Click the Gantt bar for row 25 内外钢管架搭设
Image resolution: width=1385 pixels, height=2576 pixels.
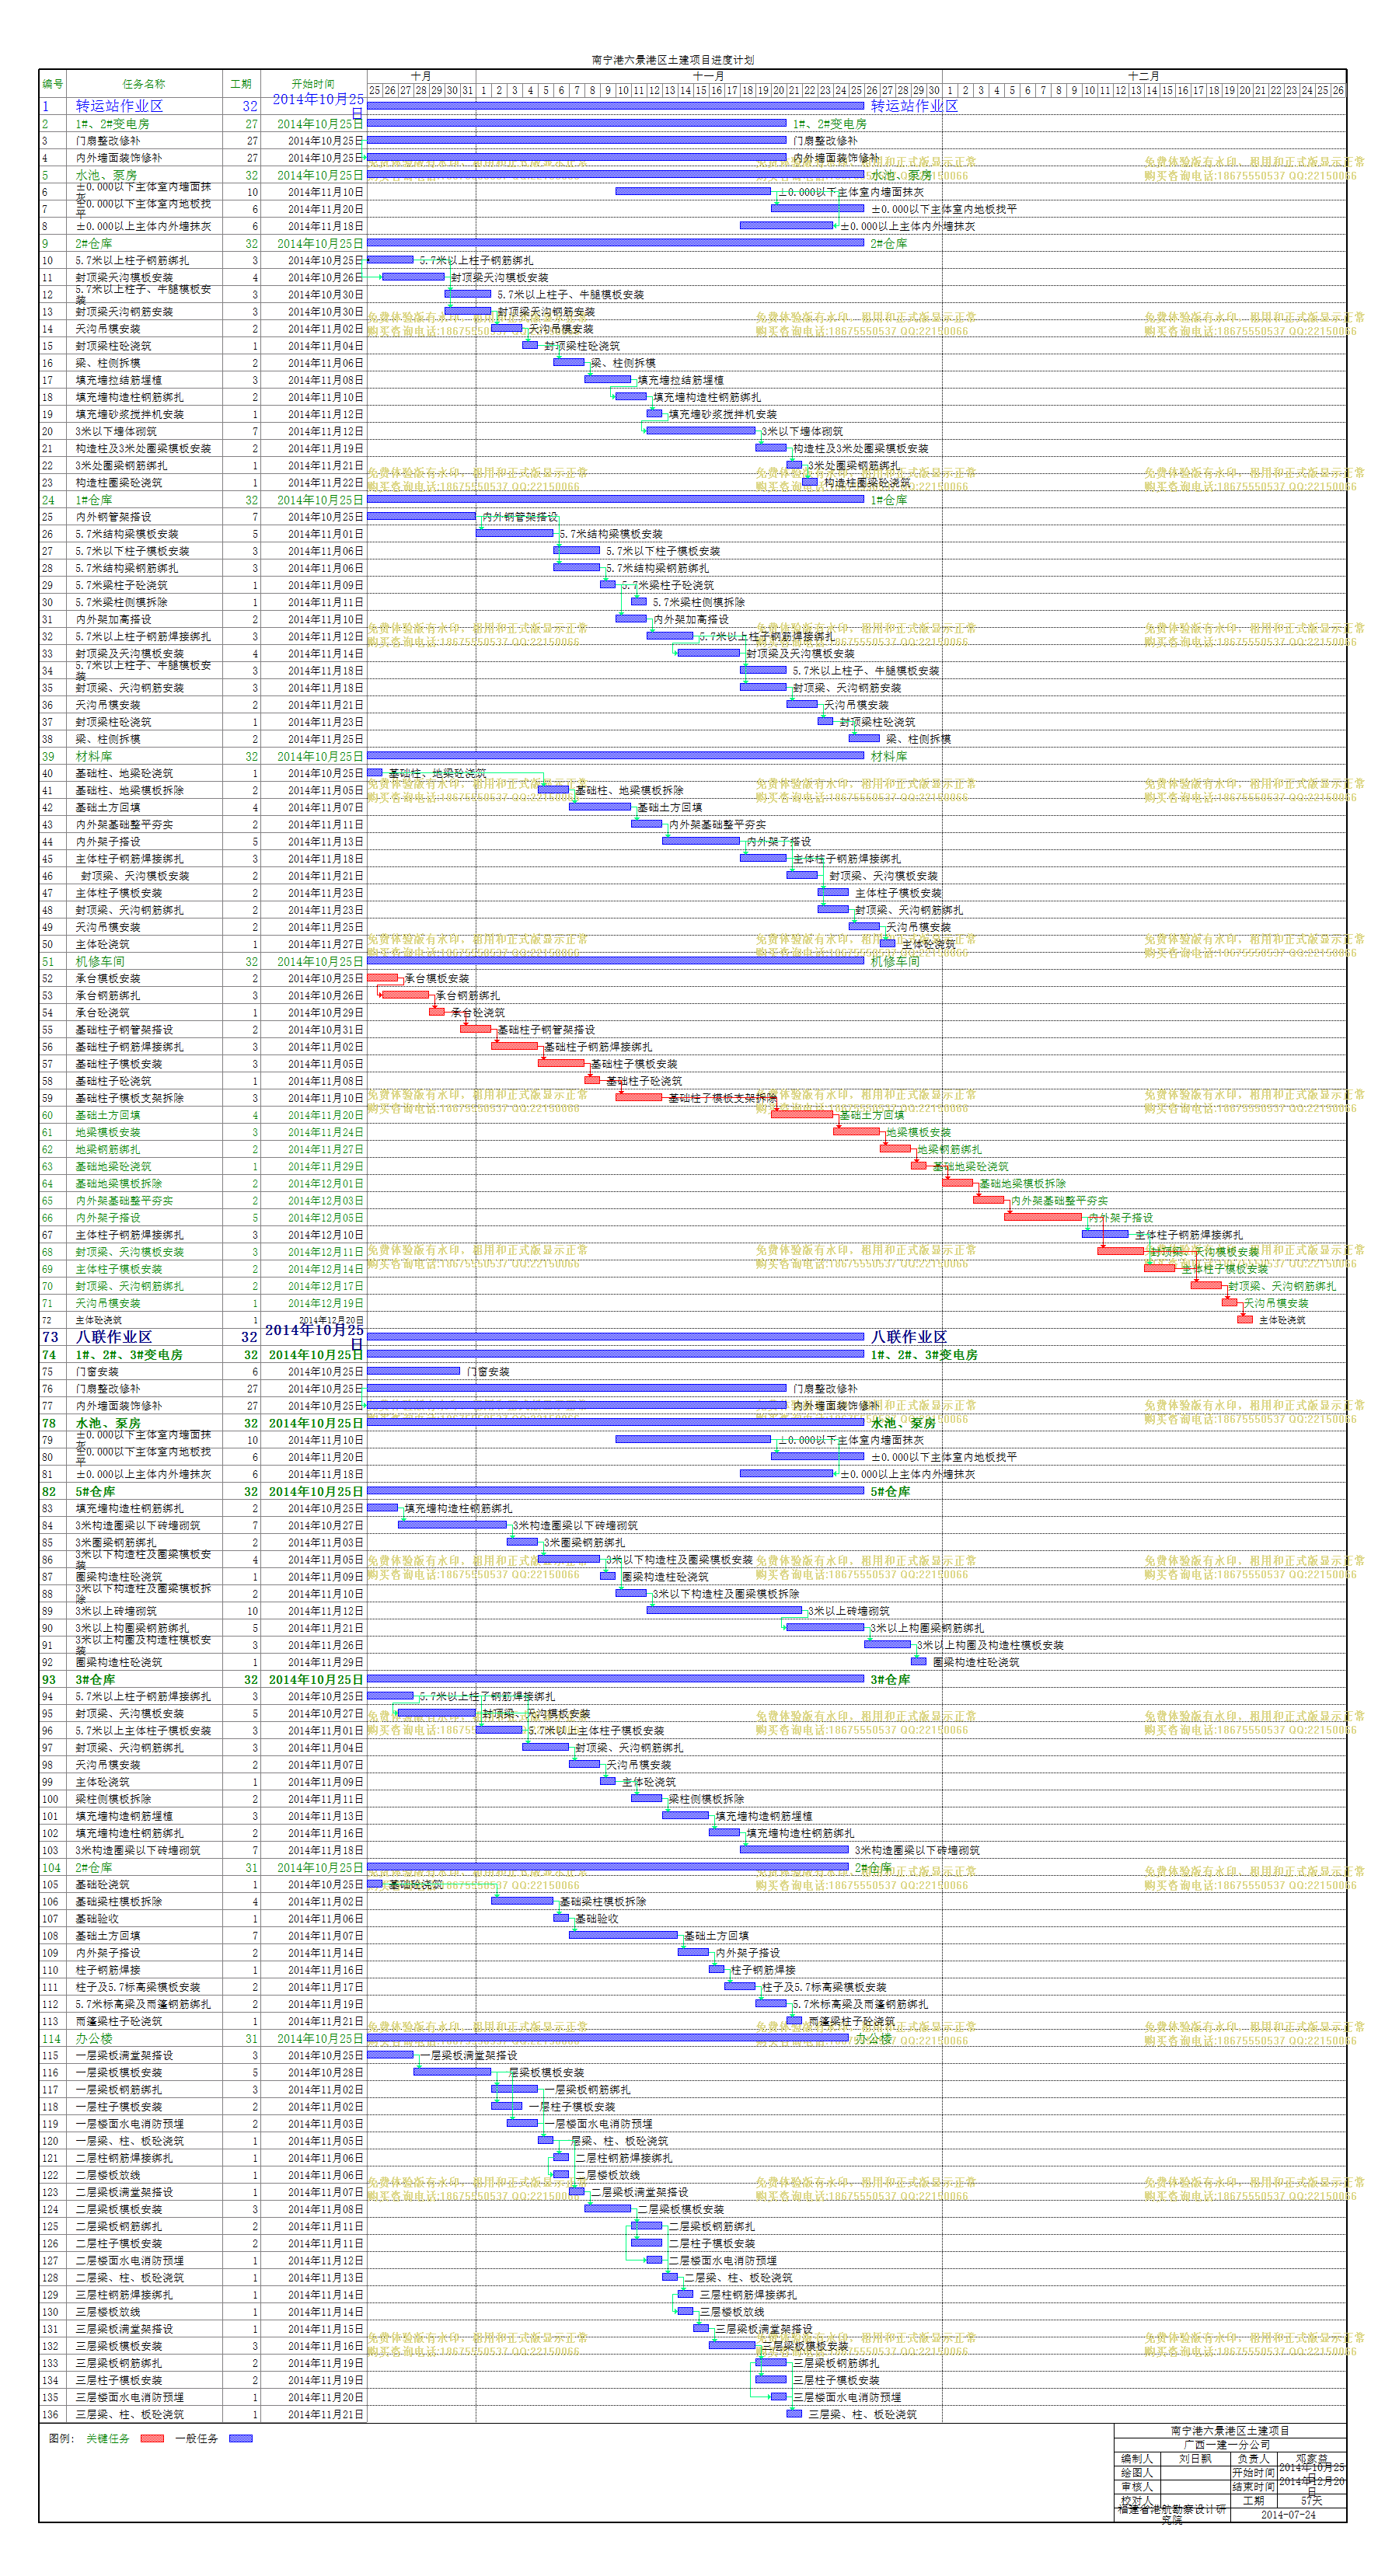[x=421, y=516]
